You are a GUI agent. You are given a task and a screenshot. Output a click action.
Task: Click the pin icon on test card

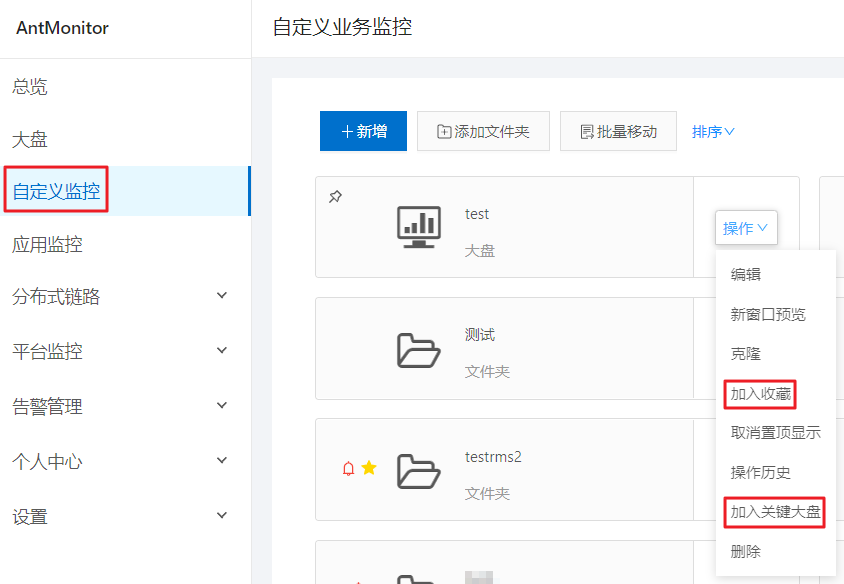(x=335, y=196)
